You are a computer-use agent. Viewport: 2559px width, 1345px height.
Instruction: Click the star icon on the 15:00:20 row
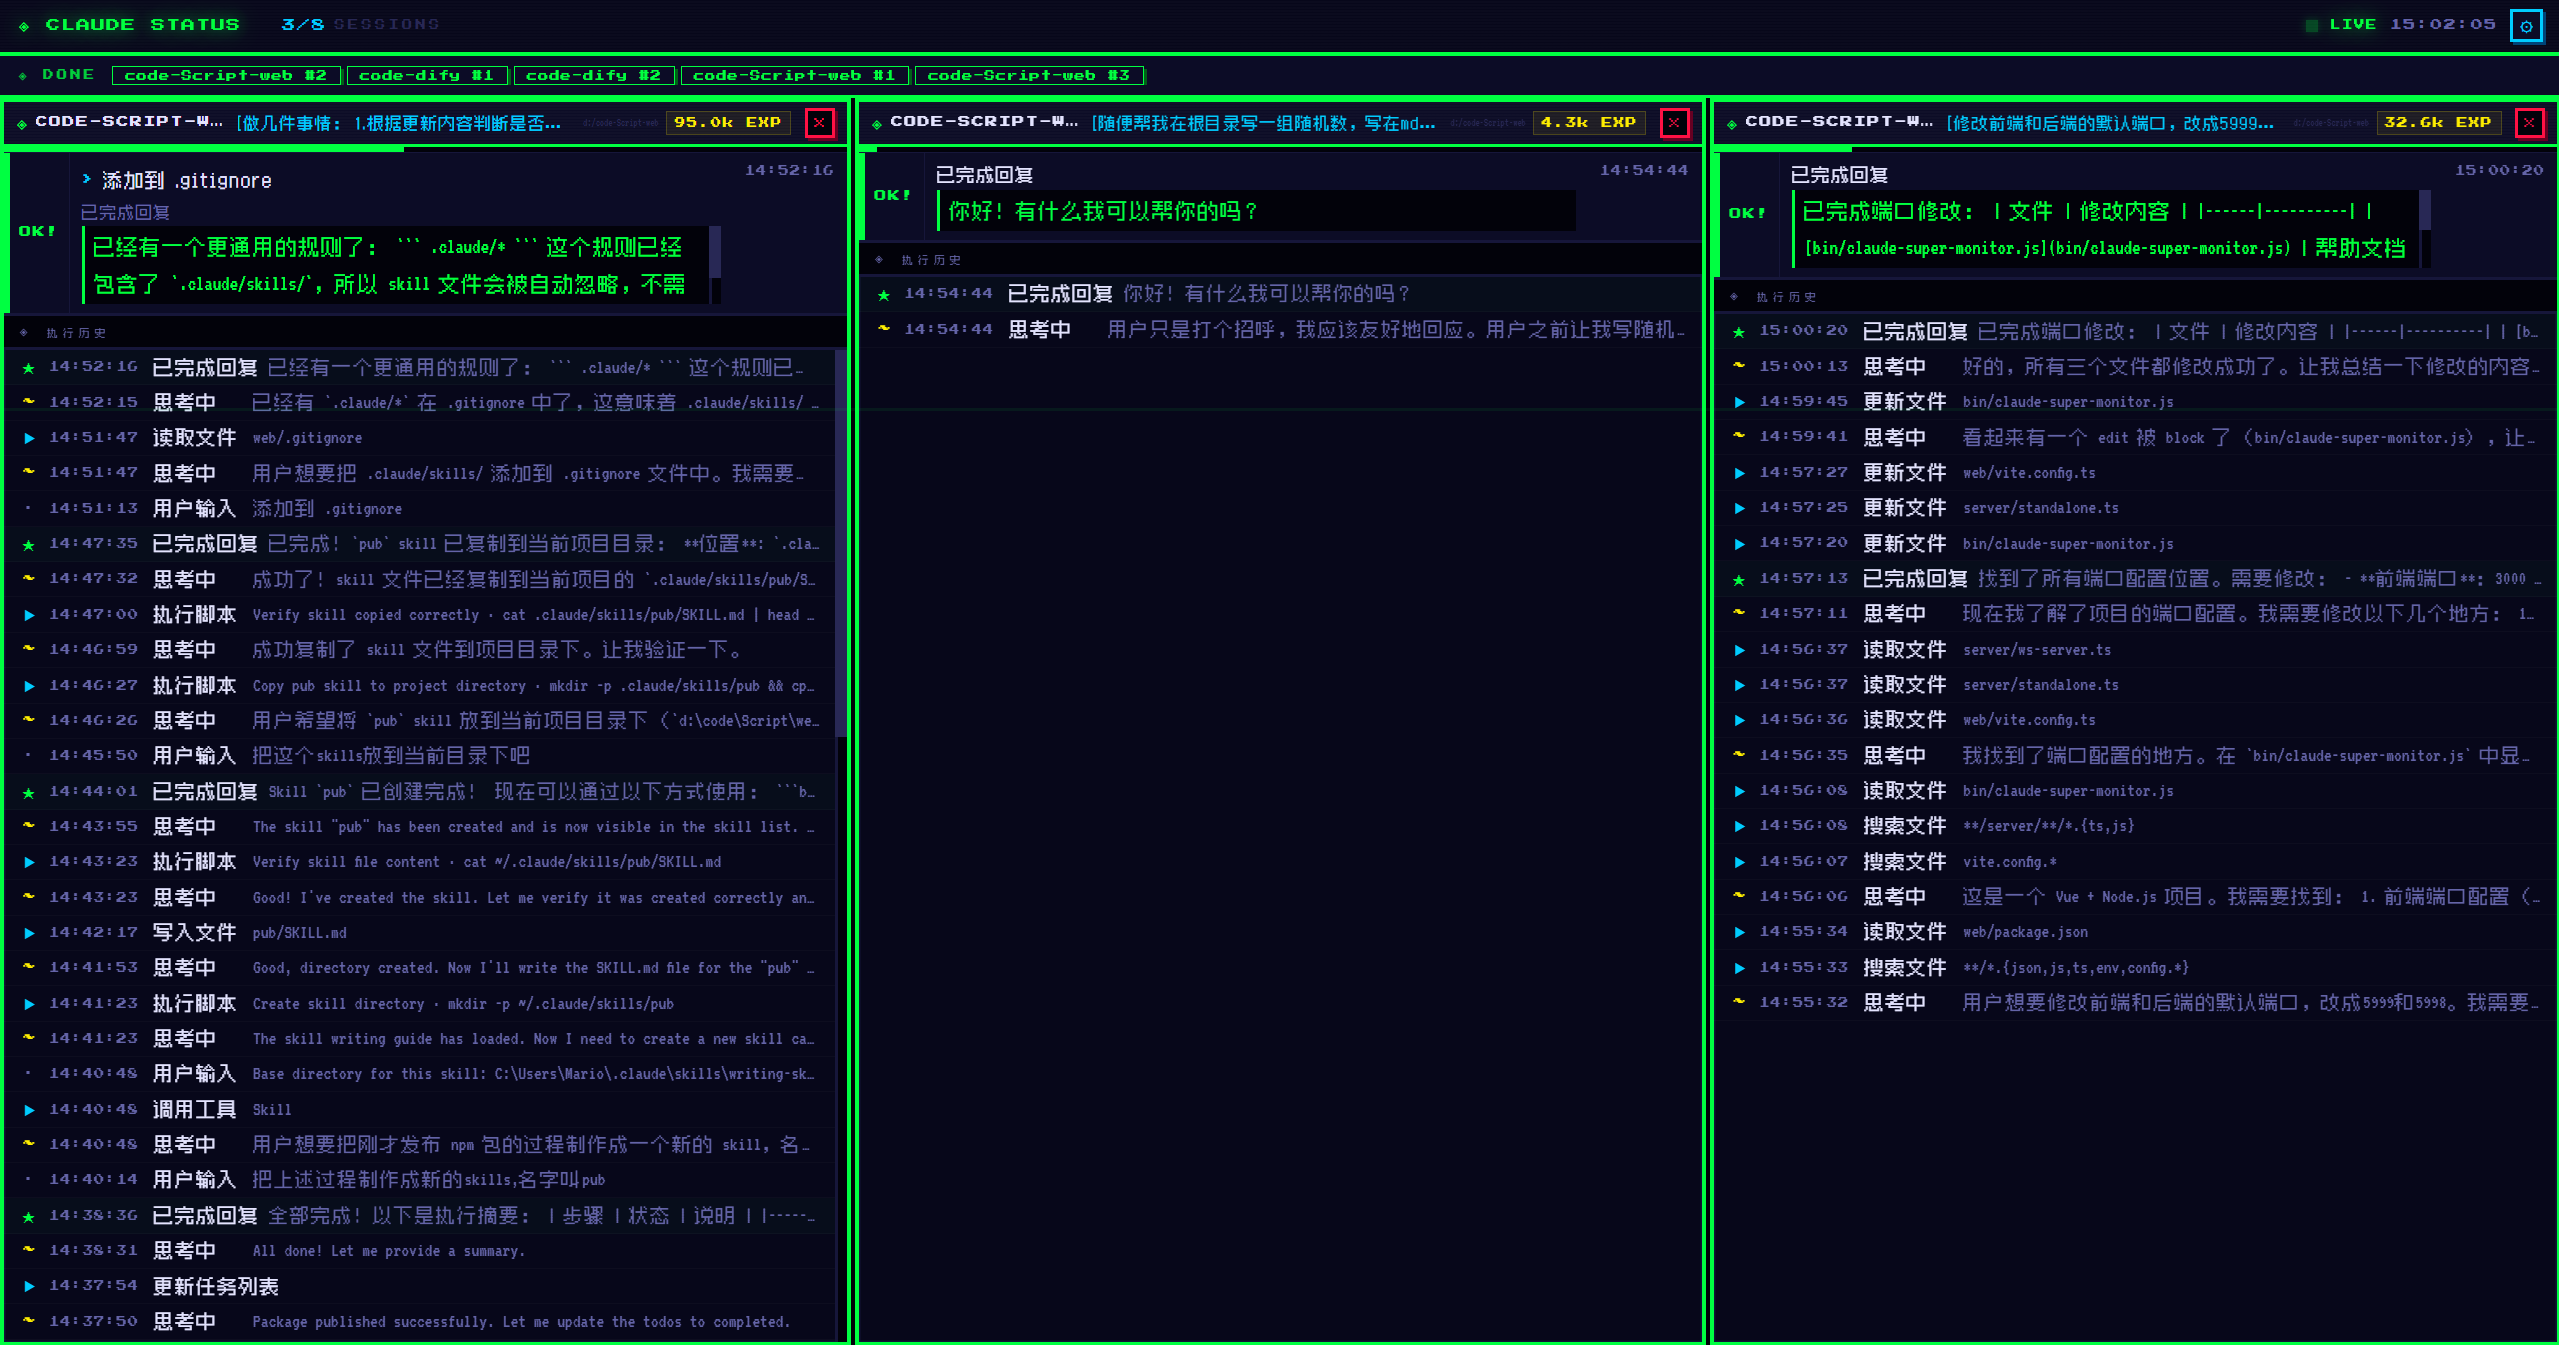[x=1739, y=331]
